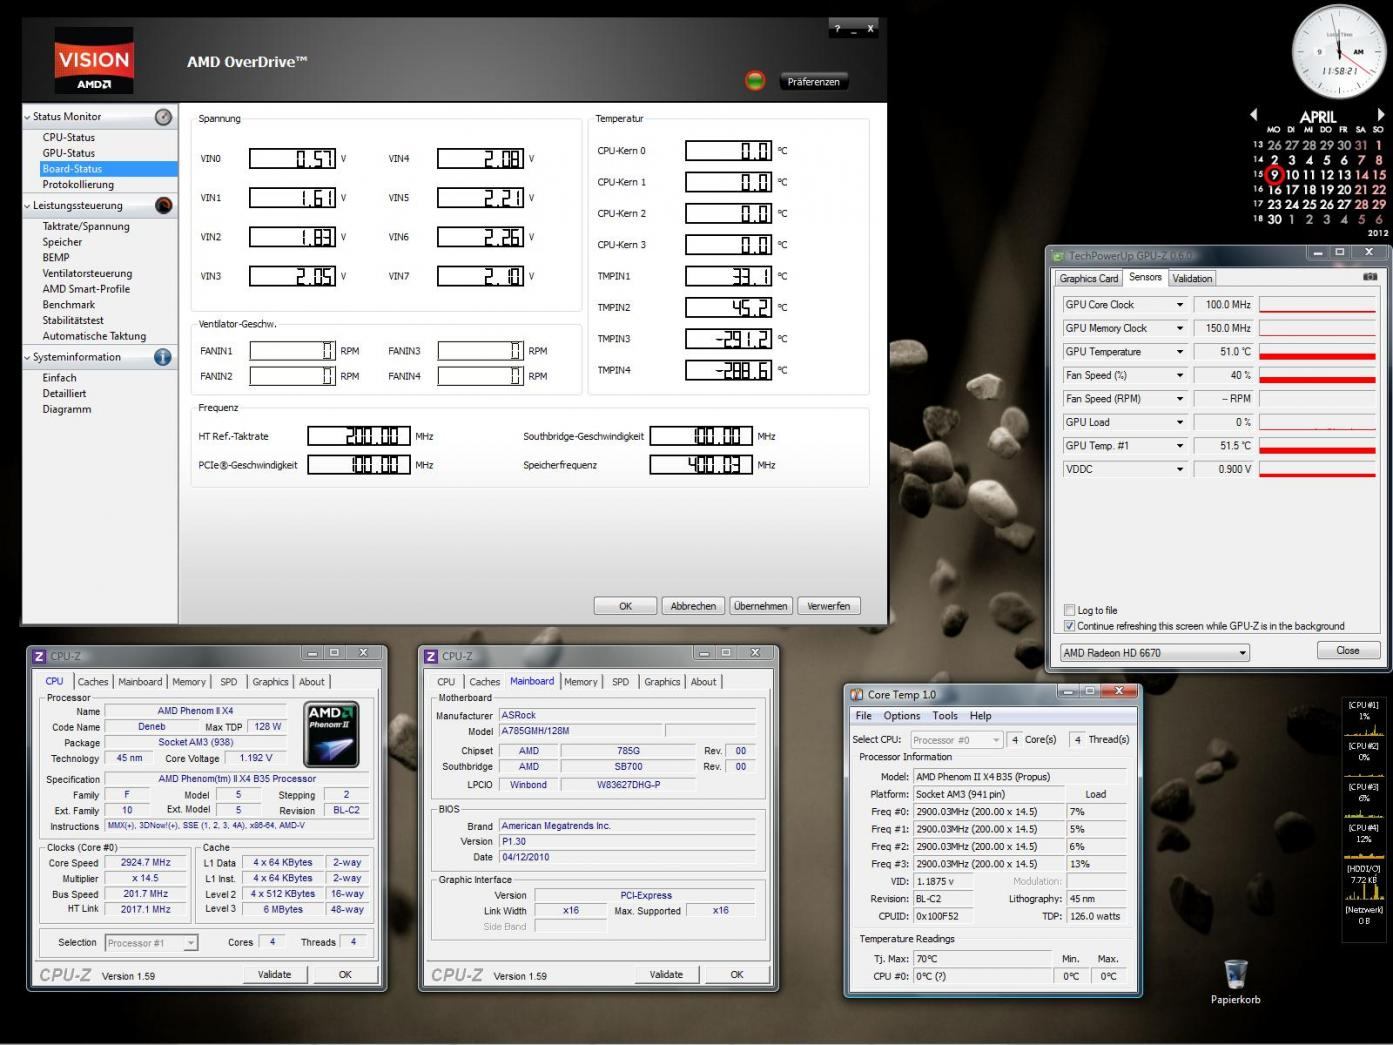Click the FANIN1 RPM field
The height and width of the screenshot is (1045, 1393).
coord(292,351)
